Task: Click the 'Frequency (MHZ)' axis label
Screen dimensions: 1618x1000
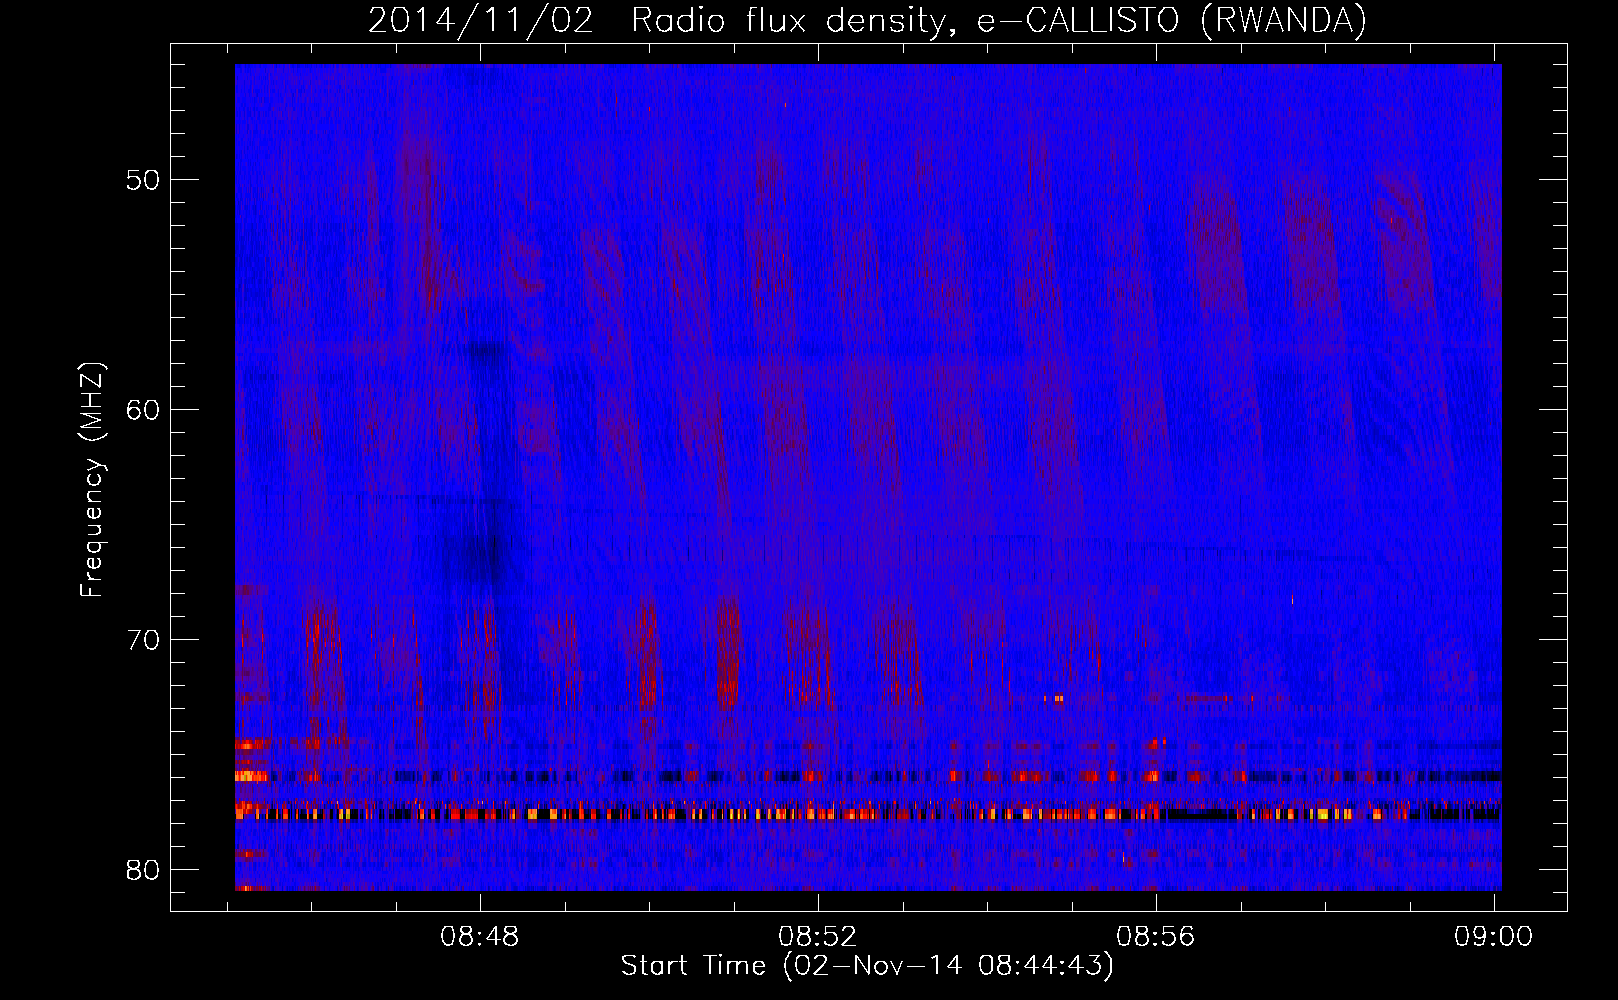Action: [91, 480]
